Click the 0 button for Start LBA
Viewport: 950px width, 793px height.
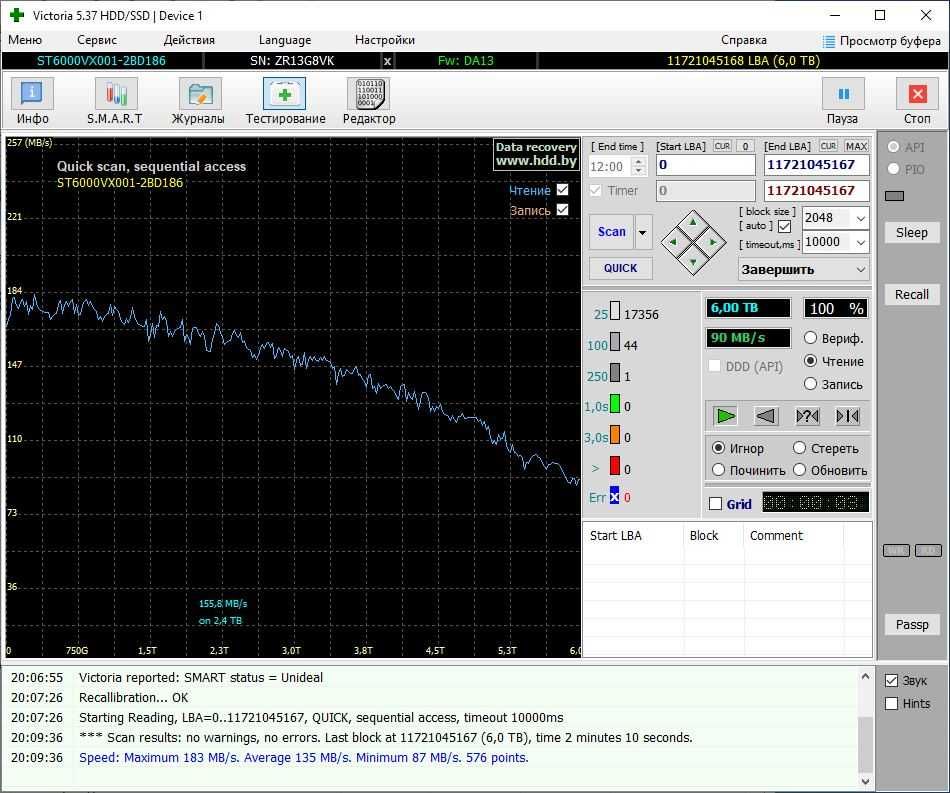[x=745, y=146]
